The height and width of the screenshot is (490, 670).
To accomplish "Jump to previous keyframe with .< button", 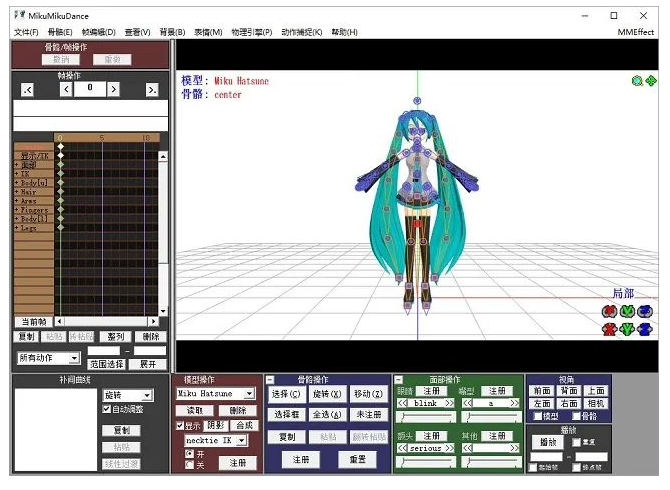I will tap(27, 90).
